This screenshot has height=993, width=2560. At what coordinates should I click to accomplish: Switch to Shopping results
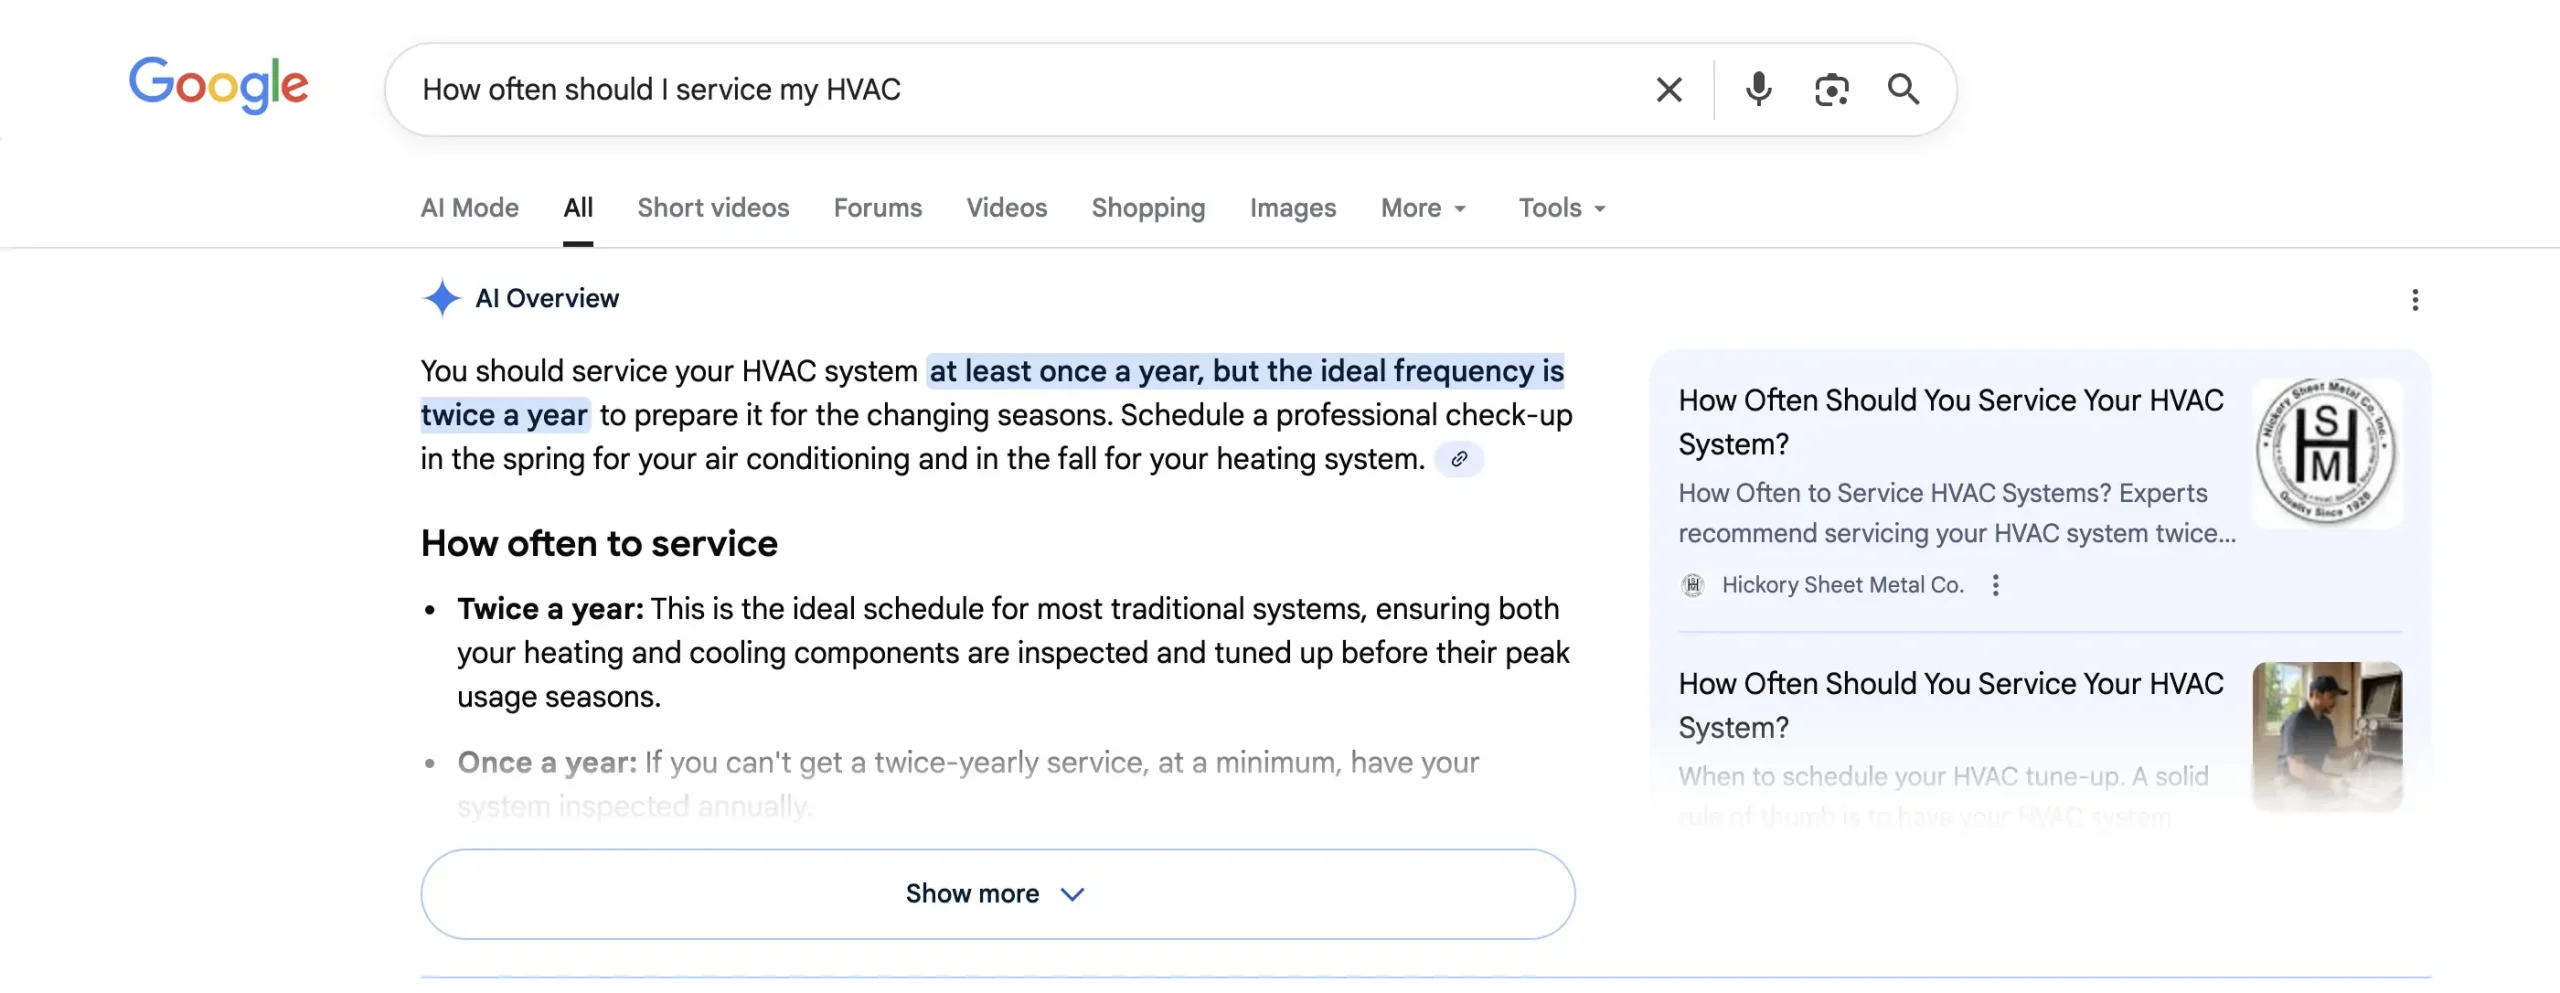pyautogui.click(x=1147, y=208)
